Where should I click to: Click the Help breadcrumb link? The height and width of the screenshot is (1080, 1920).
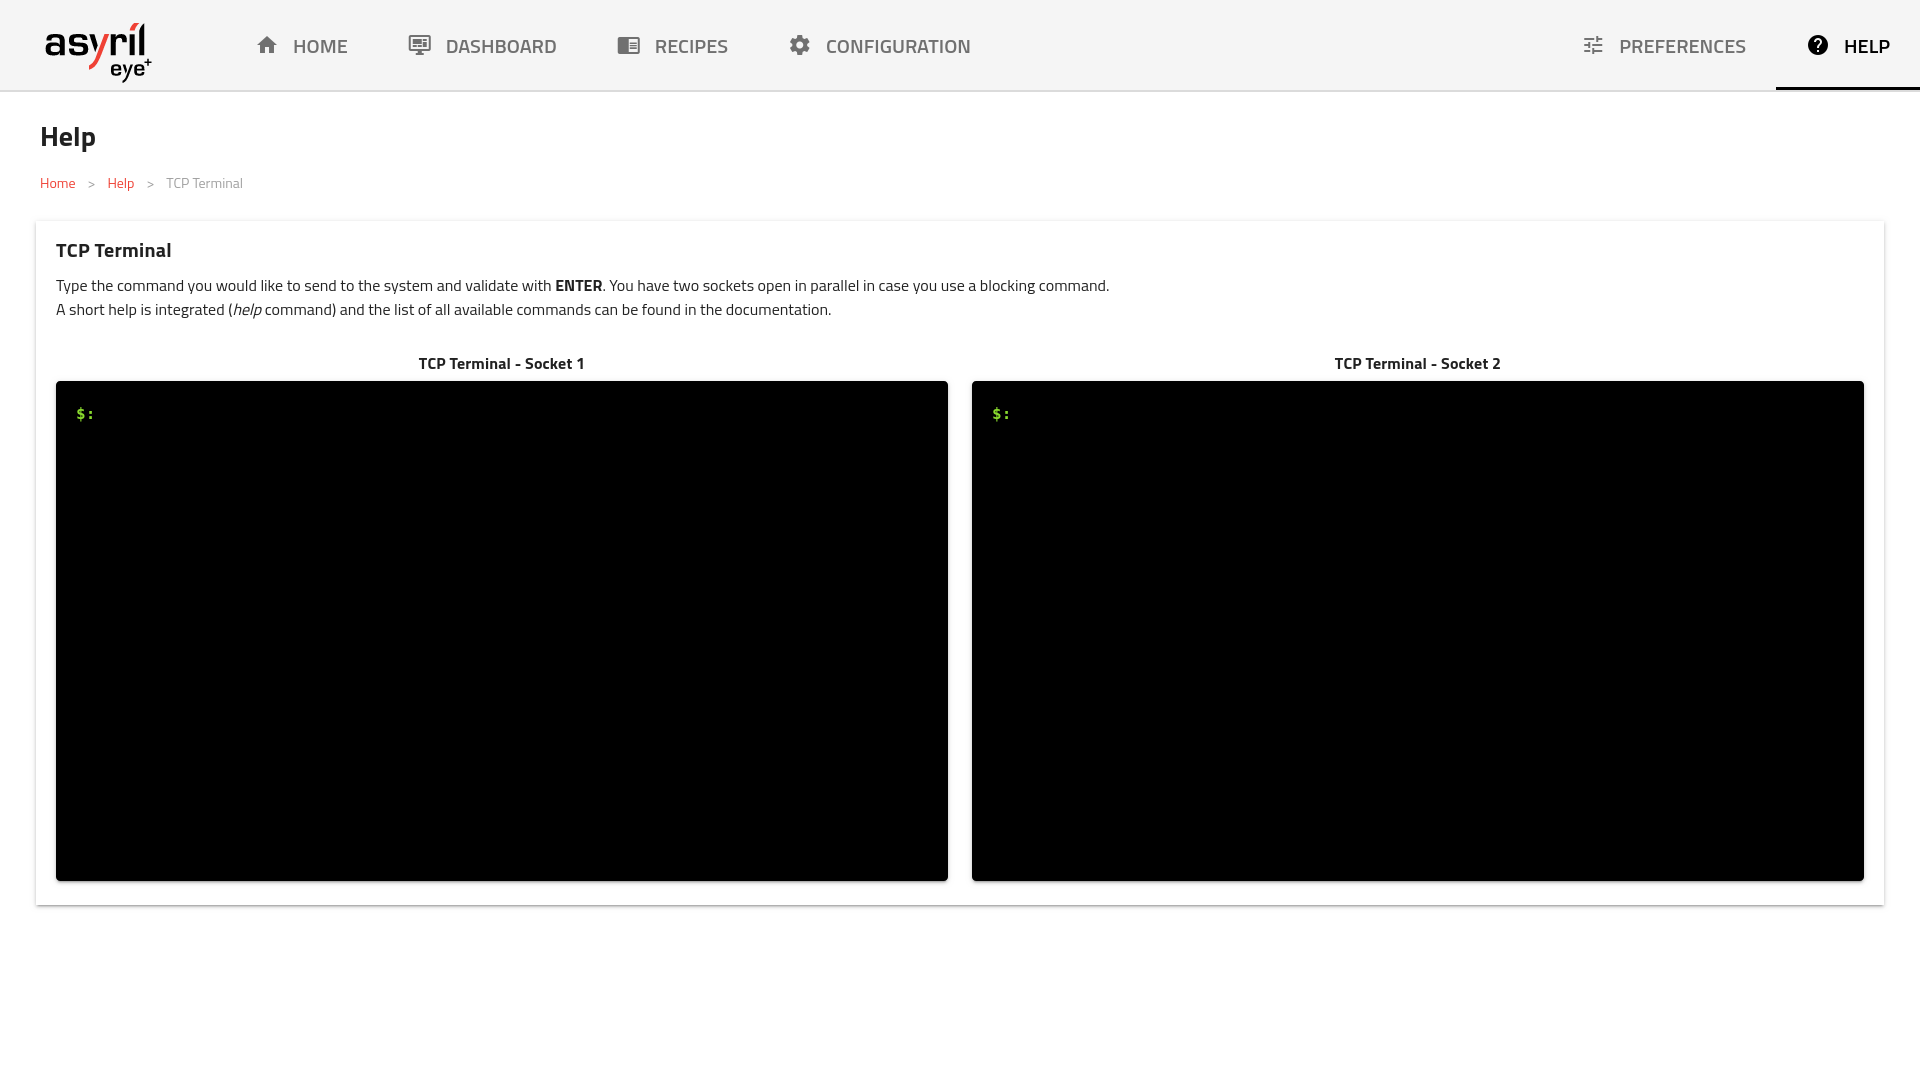(x=120, y=182)
